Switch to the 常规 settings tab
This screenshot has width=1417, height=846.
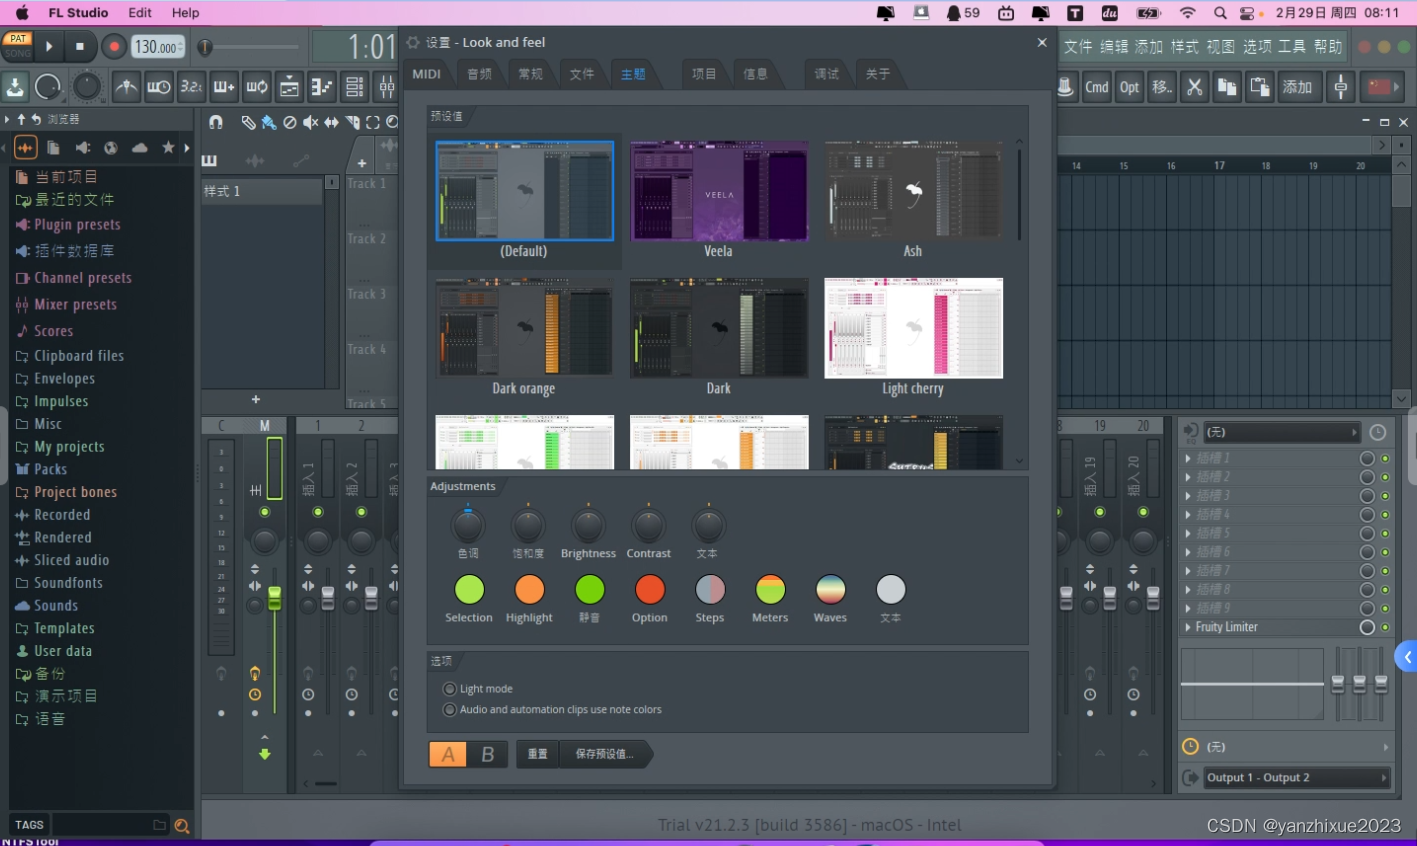(531, 74)
